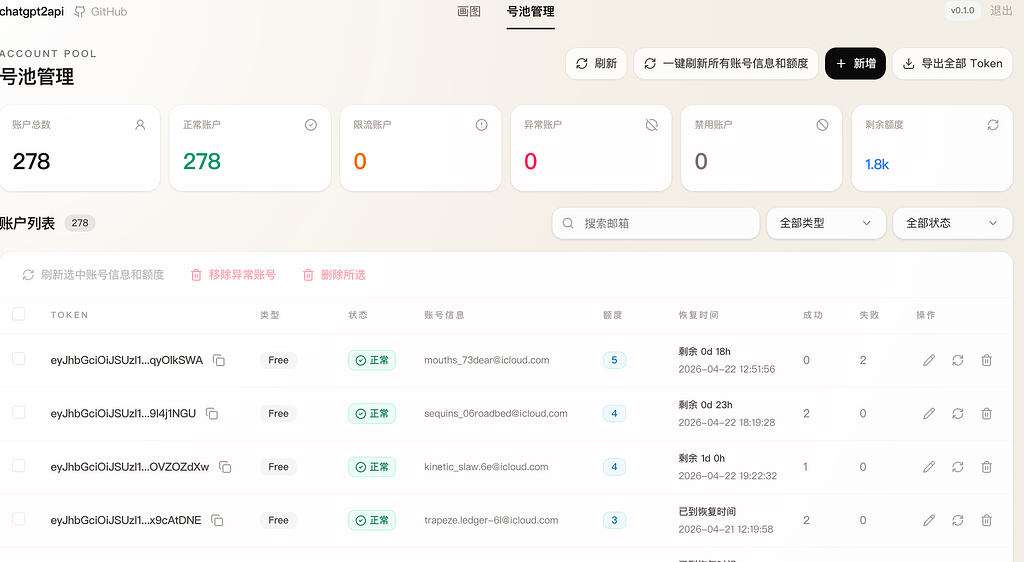Click quota badge 5 in first row
1024x562 pixels.
click(614, 360)
